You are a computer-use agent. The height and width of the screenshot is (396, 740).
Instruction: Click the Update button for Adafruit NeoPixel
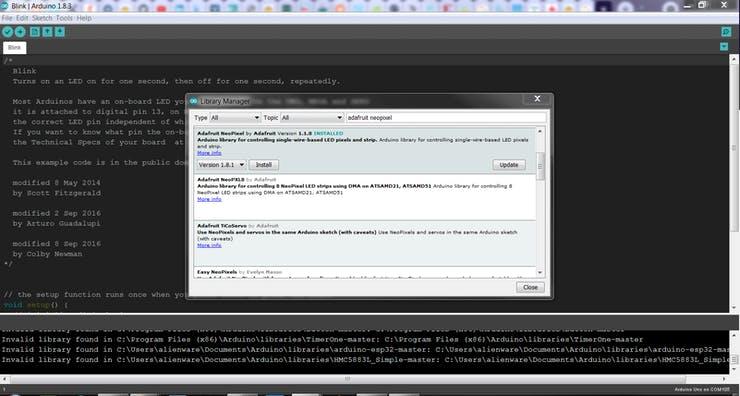pyautogui.click(x=509, y=165)
